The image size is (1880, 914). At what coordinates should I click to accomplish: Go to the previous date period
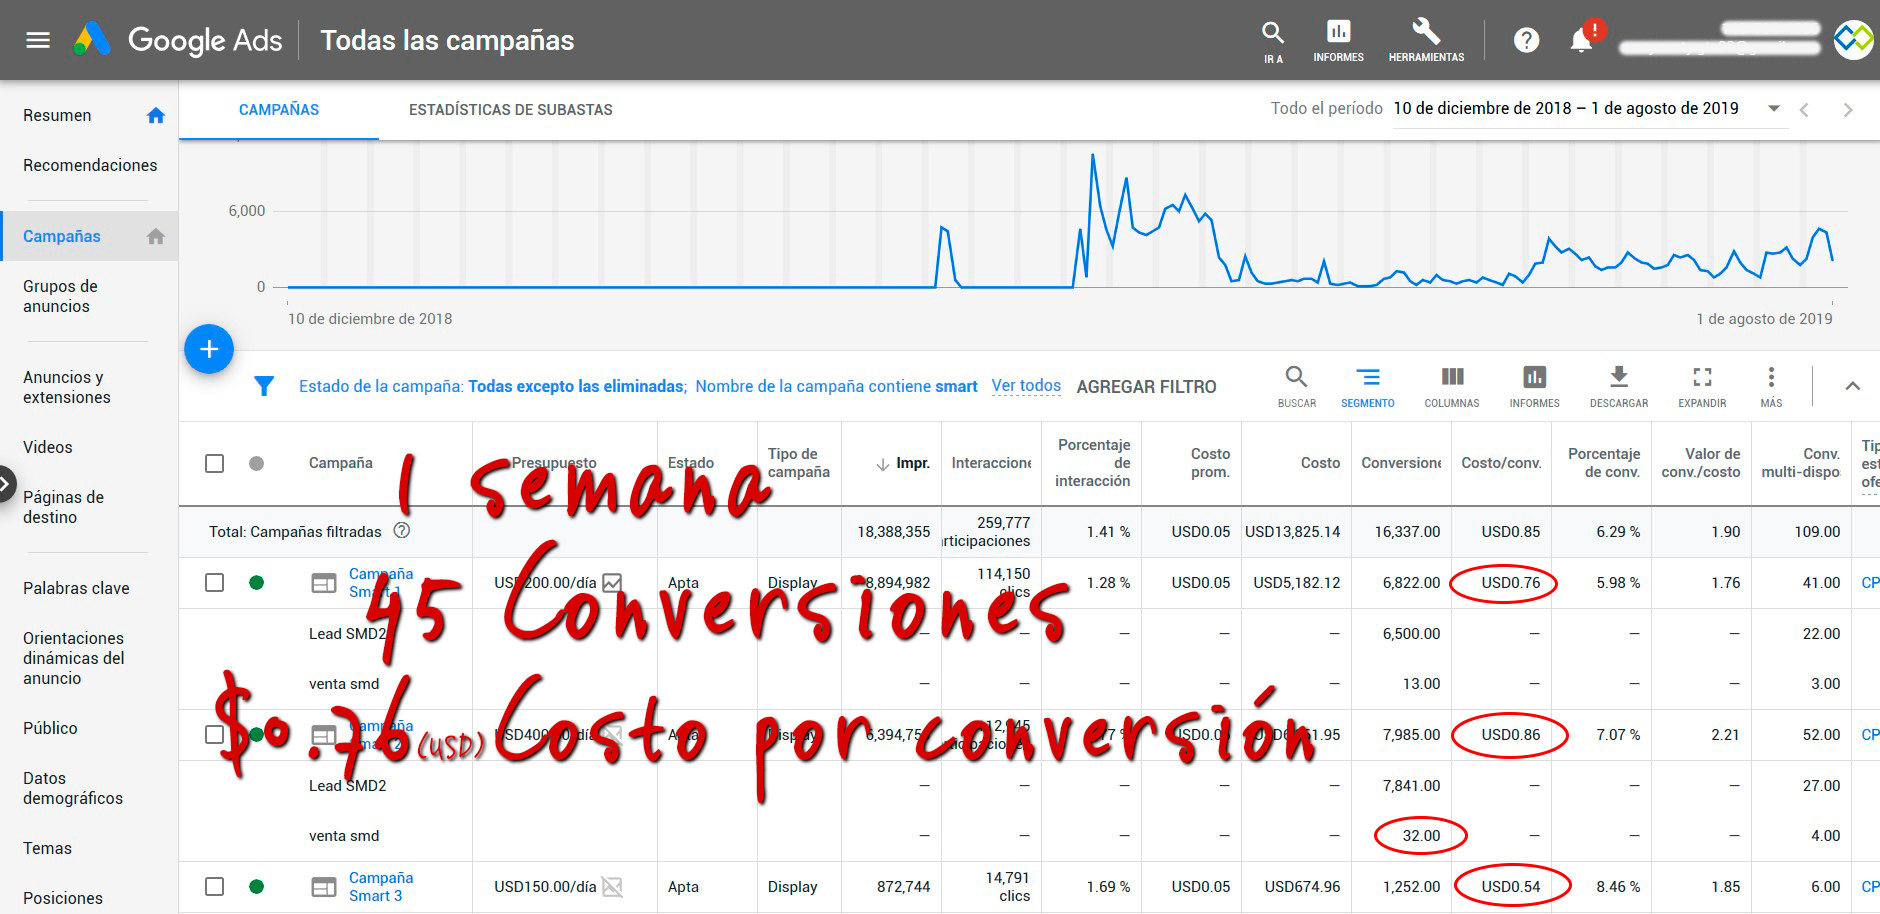pyautogui.click(x=1804, y=110)
